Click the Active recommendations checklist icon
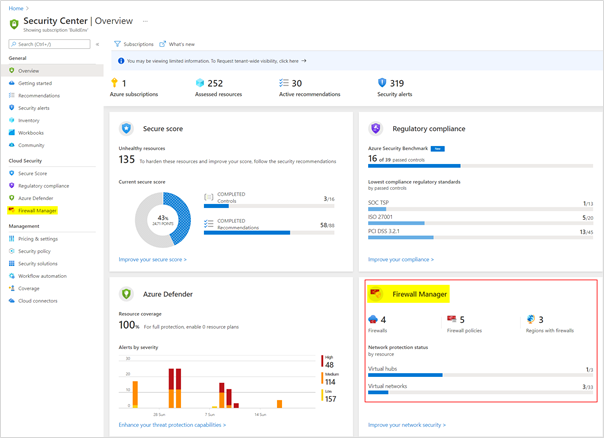 284,83
